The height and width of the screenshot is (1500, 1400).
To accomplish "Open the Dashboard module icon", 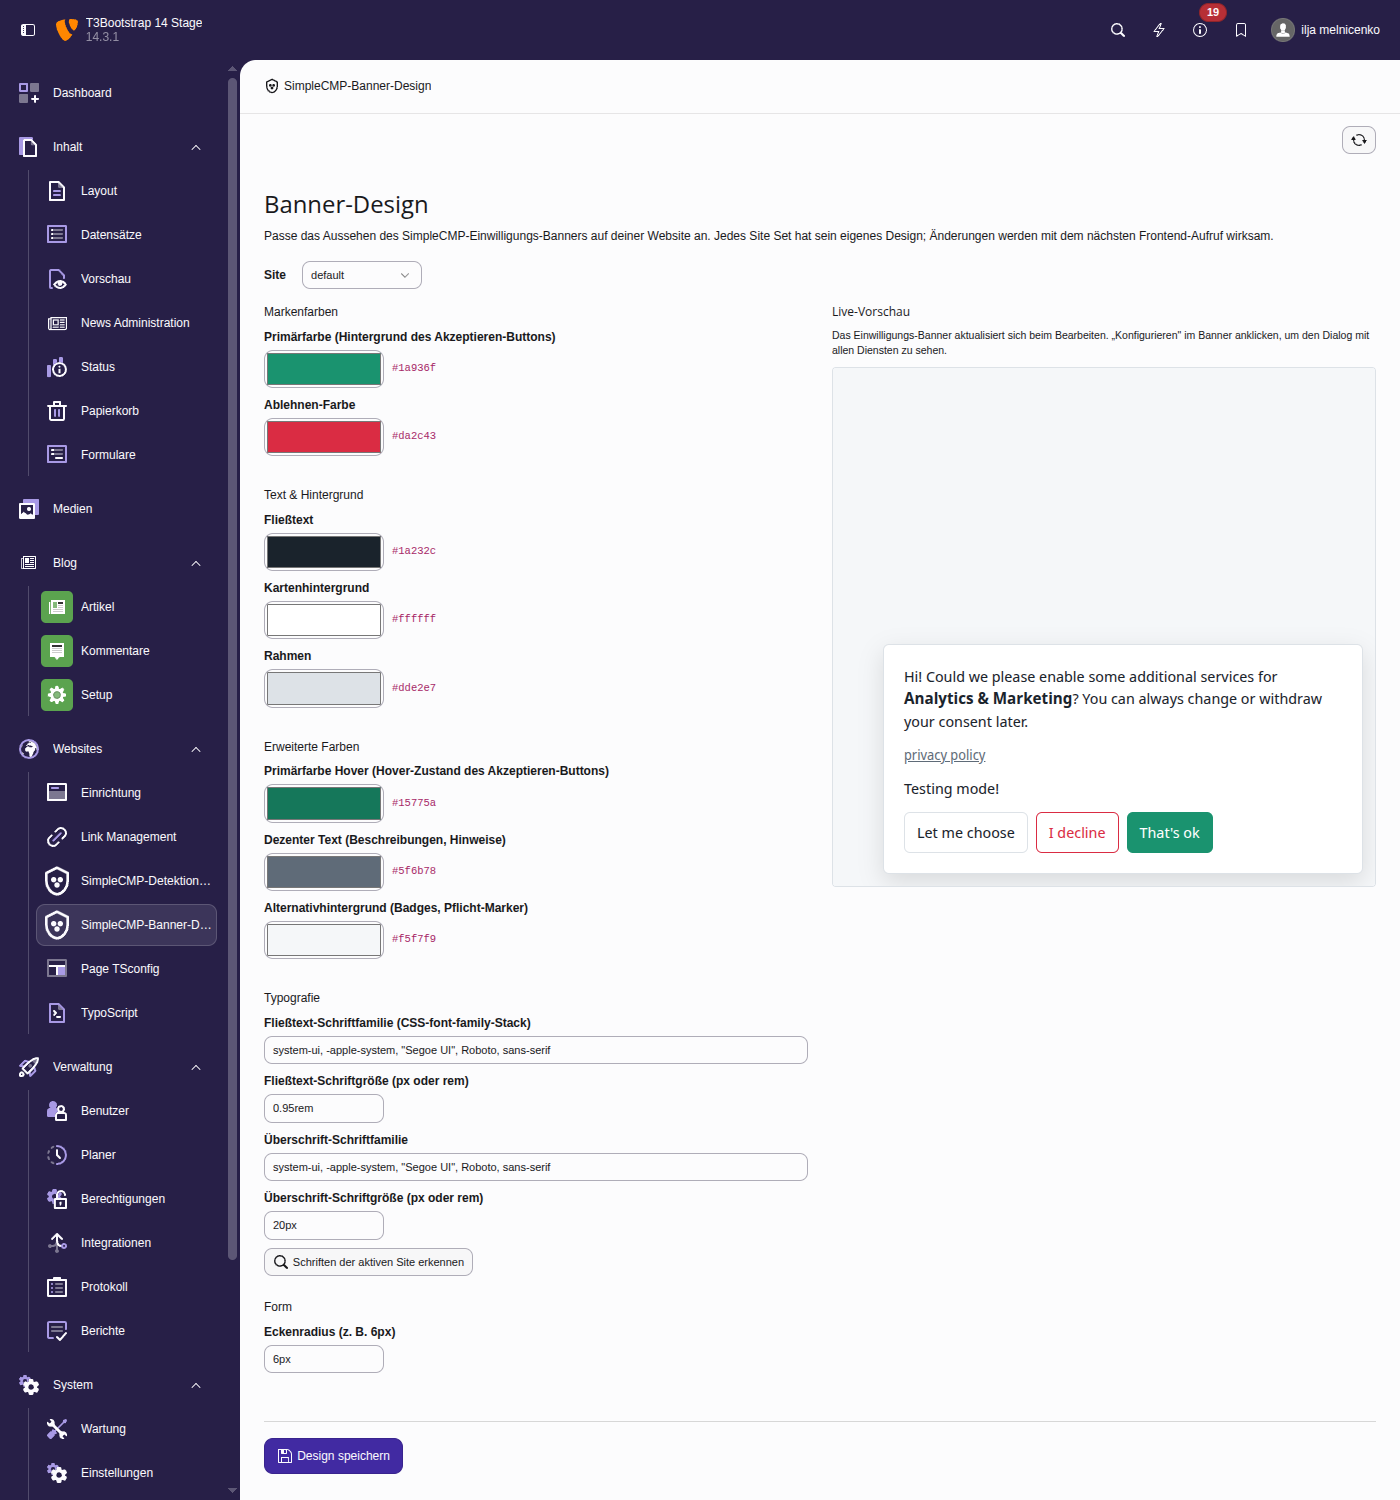I will (x=29, y=93).
